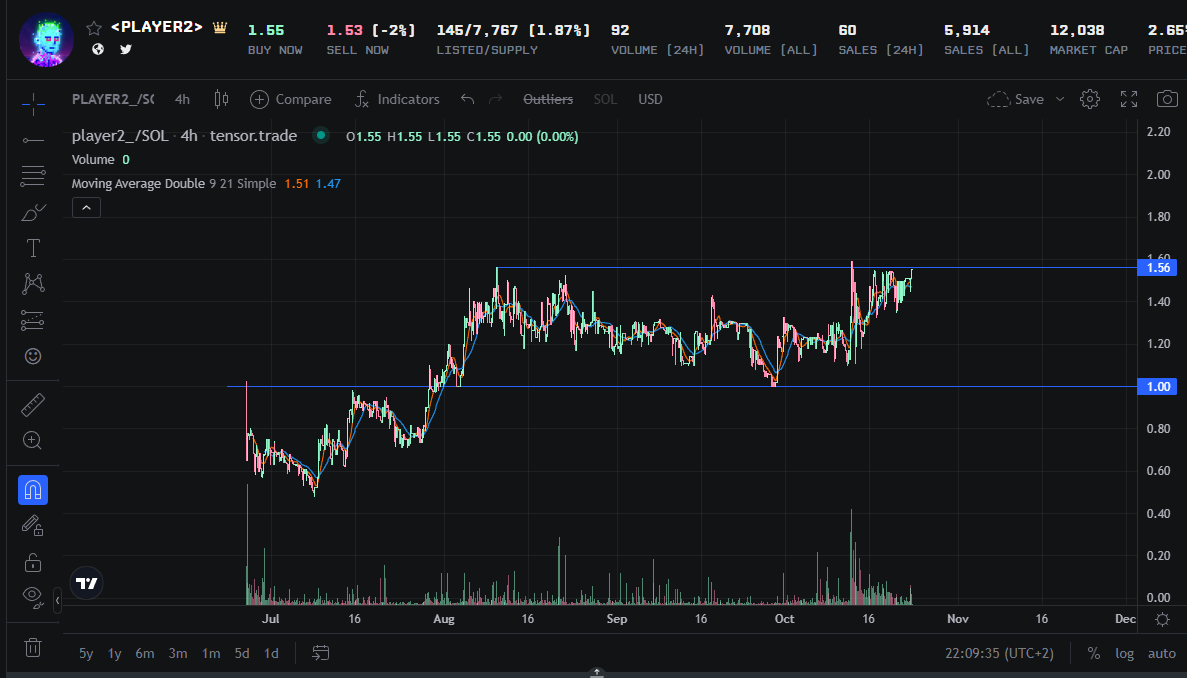Open the bottom panel toggle arrow
1187x678 pixels.
(x=597, y=672)
